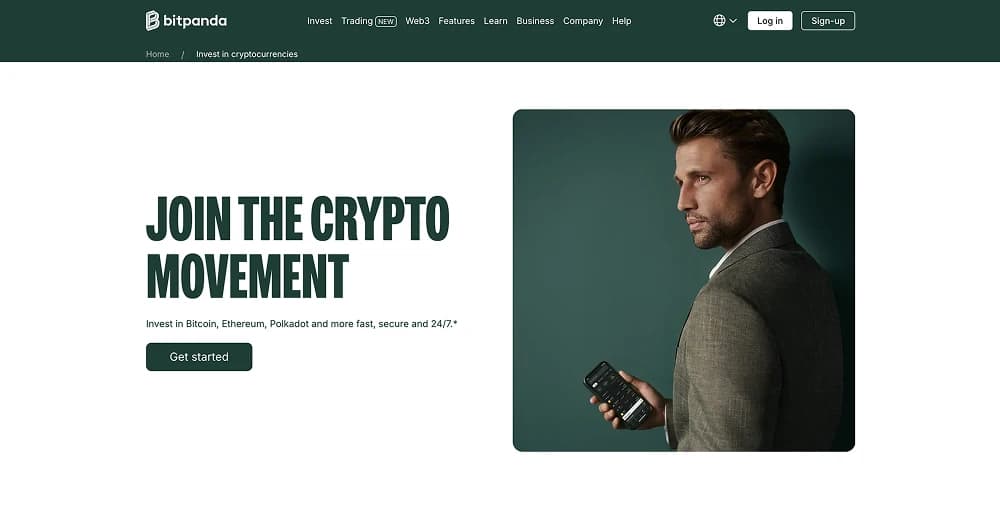Click the Sign-up button
The width and height of the screenshot is (1000, 507).
(x=828, y=20)
